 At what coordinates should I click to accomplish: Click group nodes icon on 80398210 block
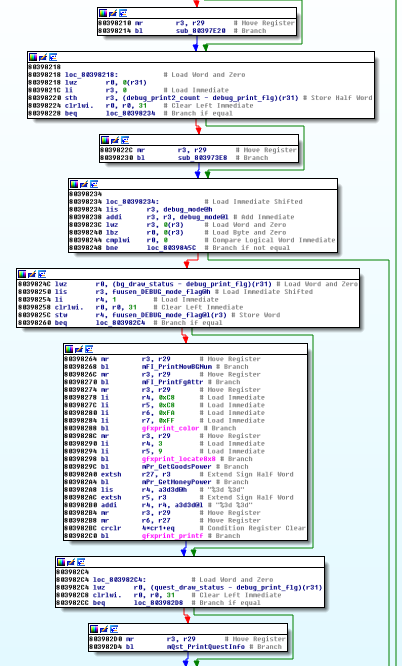[123, 13]
